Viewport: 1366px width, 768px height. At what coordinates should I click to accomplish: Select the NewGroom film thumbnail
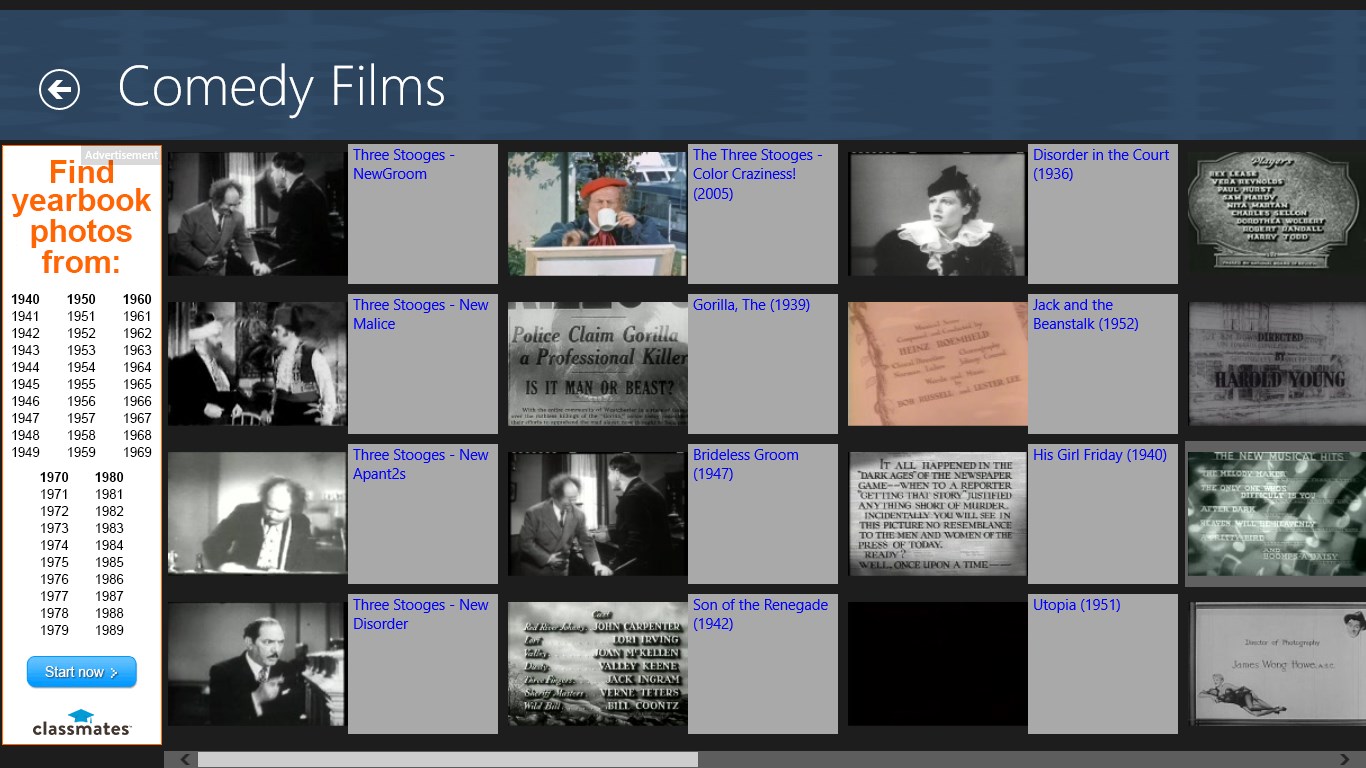click(x=257, y=214)
